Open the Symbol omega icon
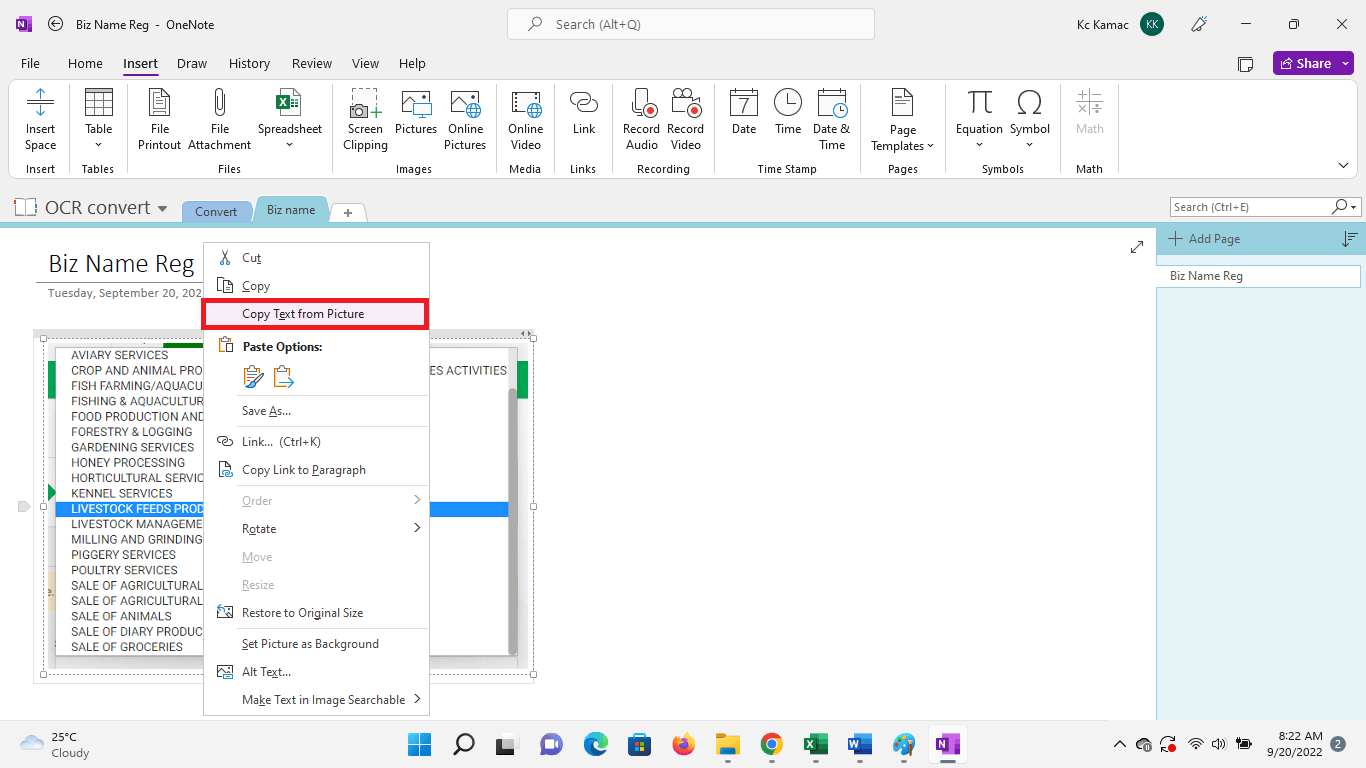Image resolution: width=1366 pixels, height=768 pixels. point(1029,105)
